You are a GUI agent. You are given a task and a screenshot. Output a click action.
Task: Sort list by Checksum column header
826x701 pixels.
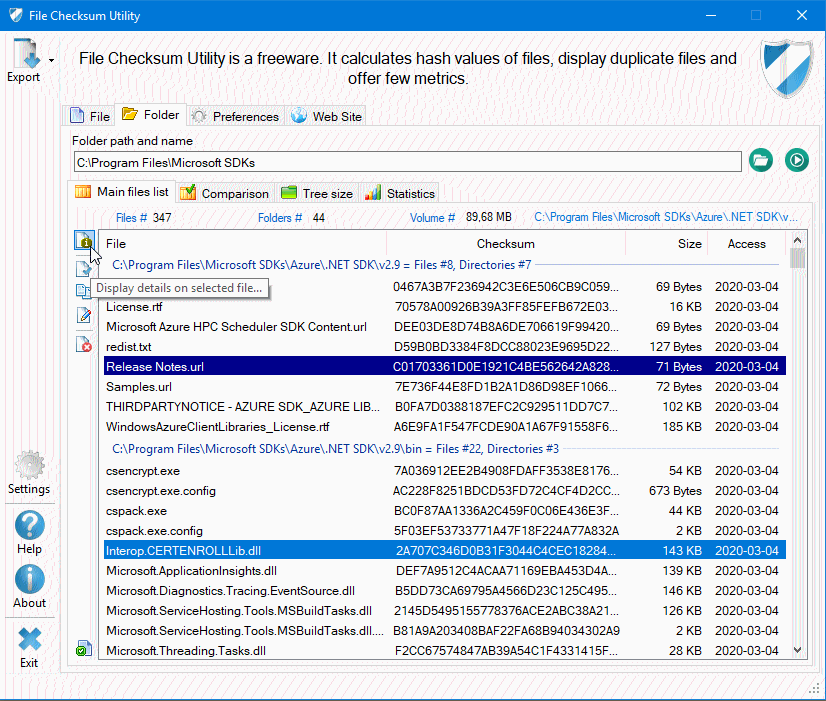pyautogui.click(x=505, y=243)
